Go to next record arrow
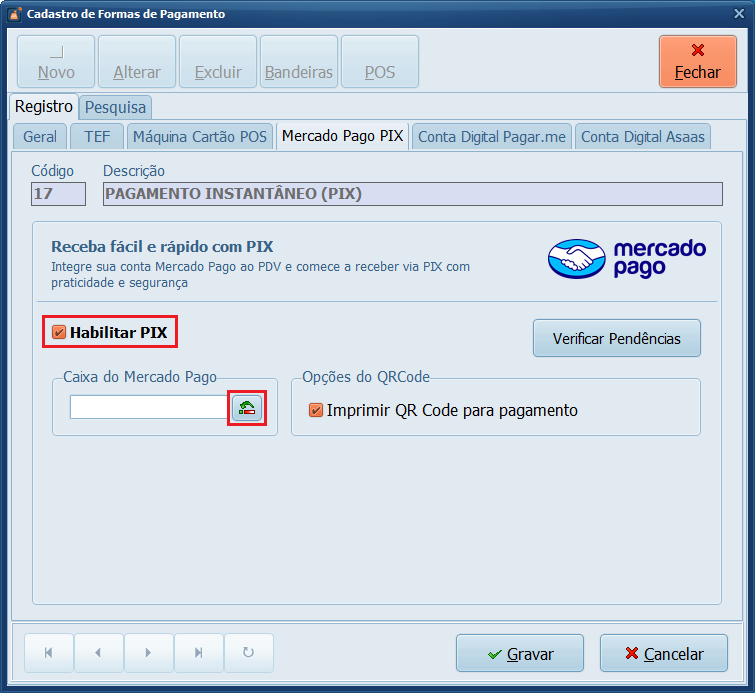Screen dimensions: 755x693 (148, 653)
